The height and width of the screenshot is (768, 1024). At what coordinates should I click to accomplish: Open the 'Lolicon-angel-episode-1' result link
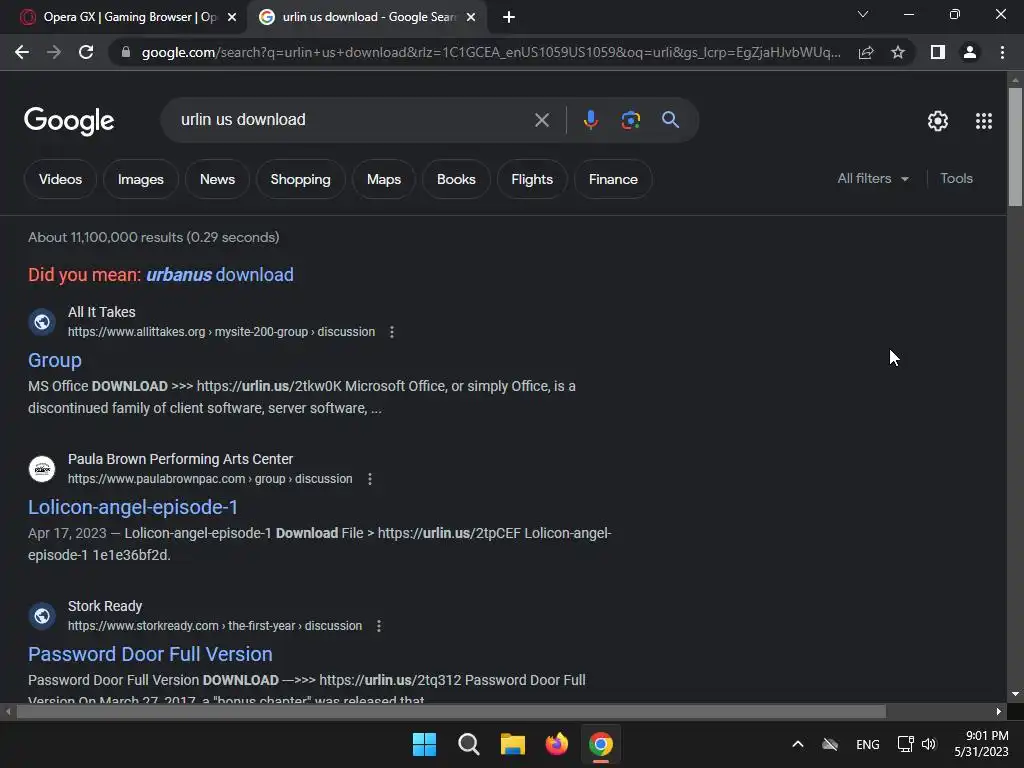133,507
